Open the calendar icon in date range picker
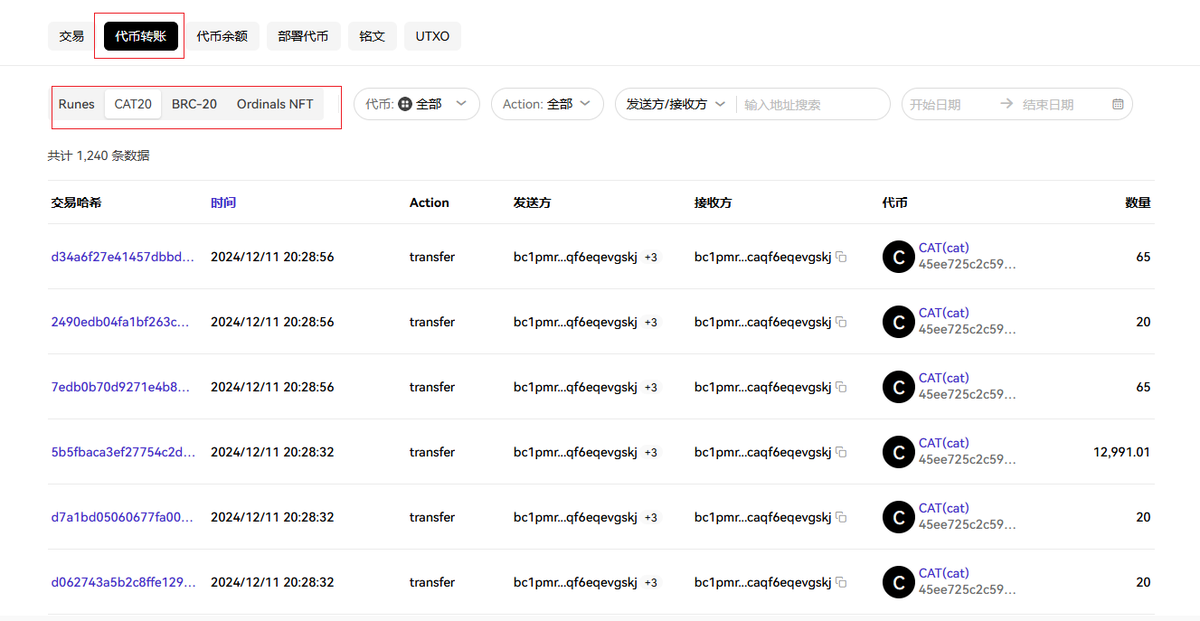1200x621 pixels. tap(1118, 104)
